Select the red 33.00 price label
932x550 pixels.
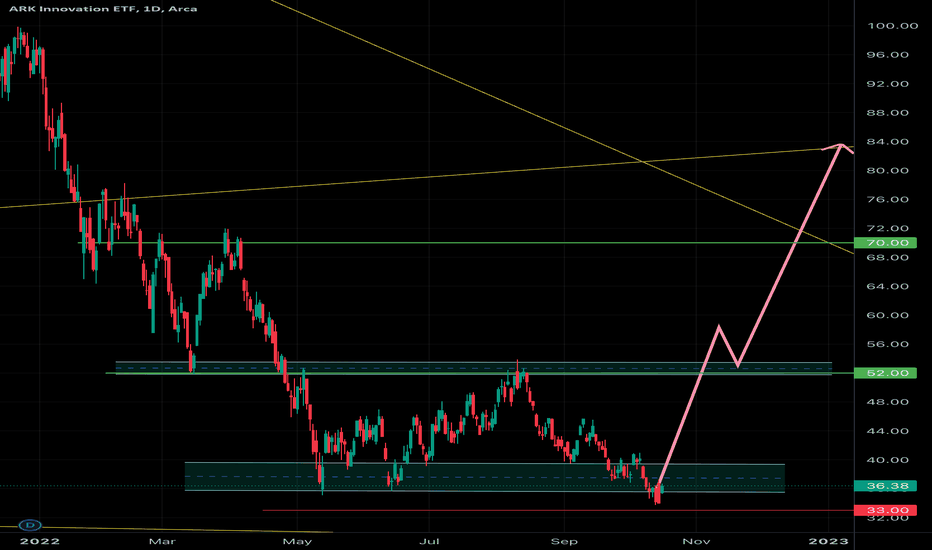[885, 510]
